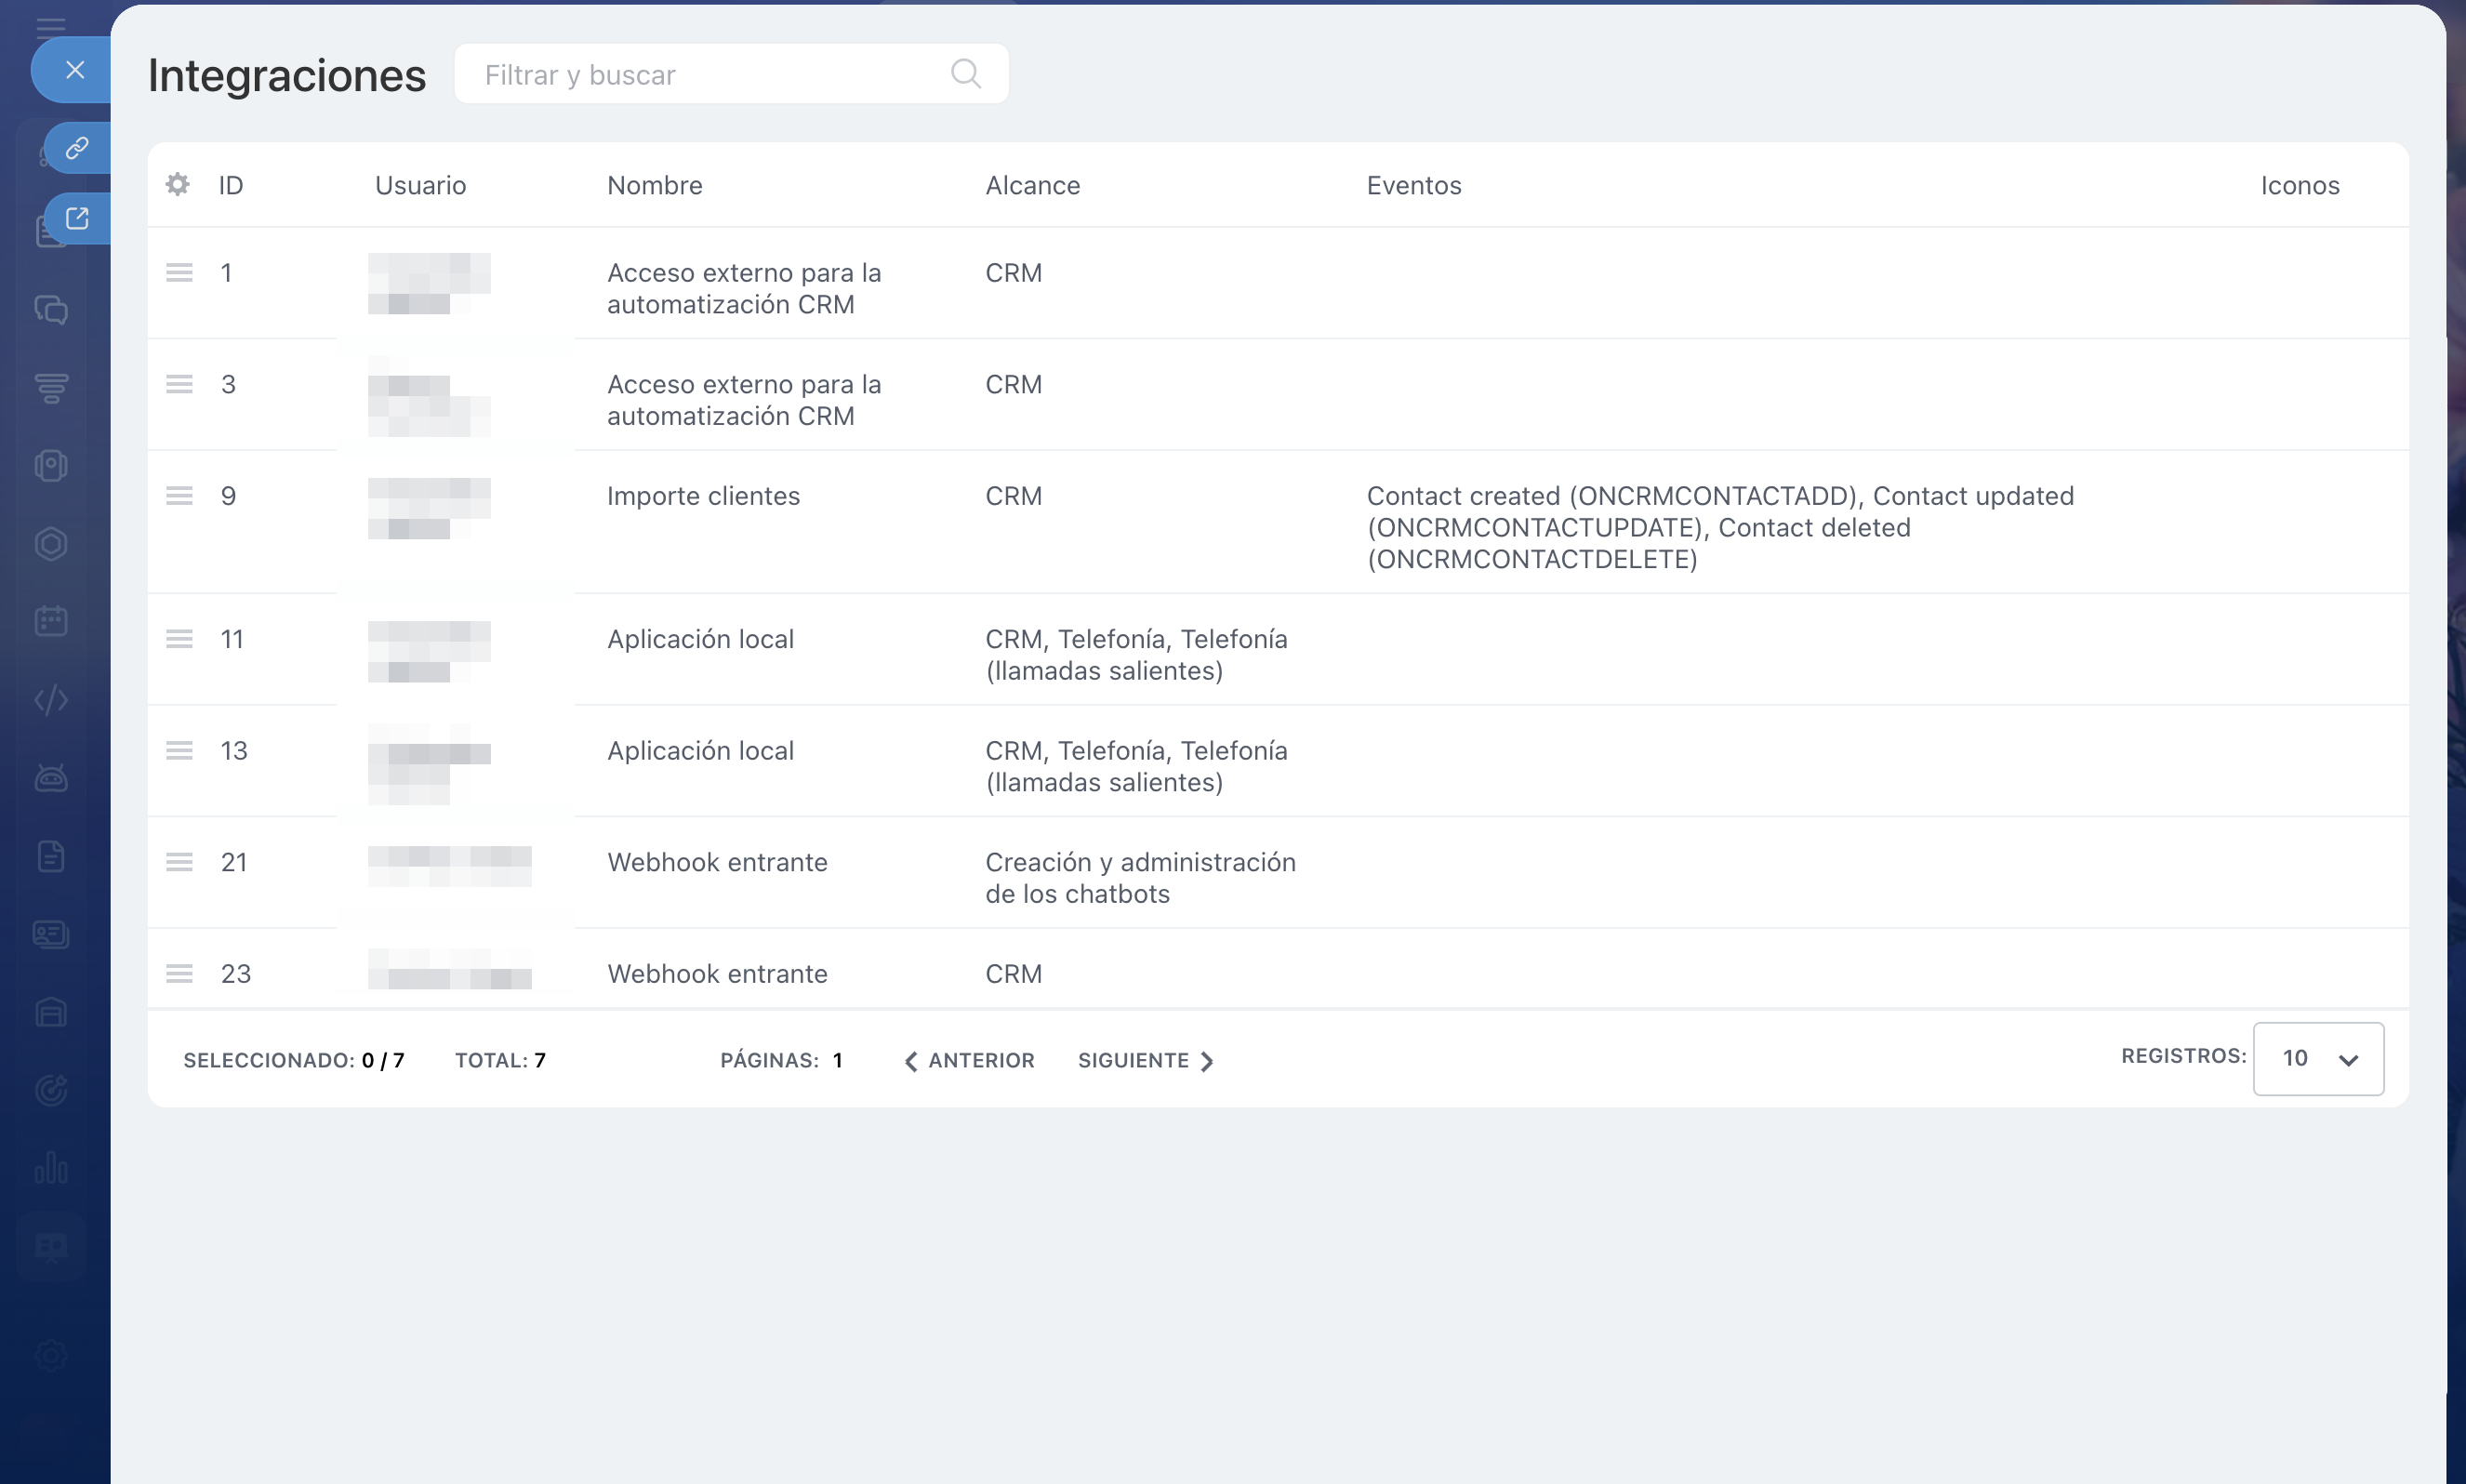The height and width of the screenshot is (1484, 2466).
Task: Click the grid settings gear icon
Action: click(x=178, y=184)
